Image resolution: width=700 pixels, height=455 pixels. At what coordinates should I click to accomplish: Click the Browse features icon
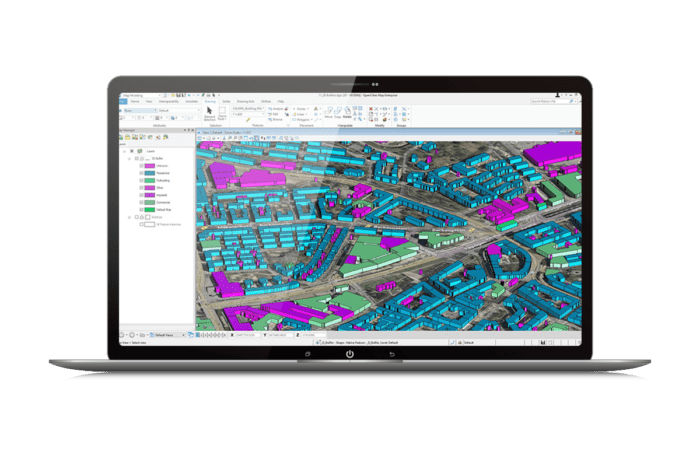pos(275,118)
